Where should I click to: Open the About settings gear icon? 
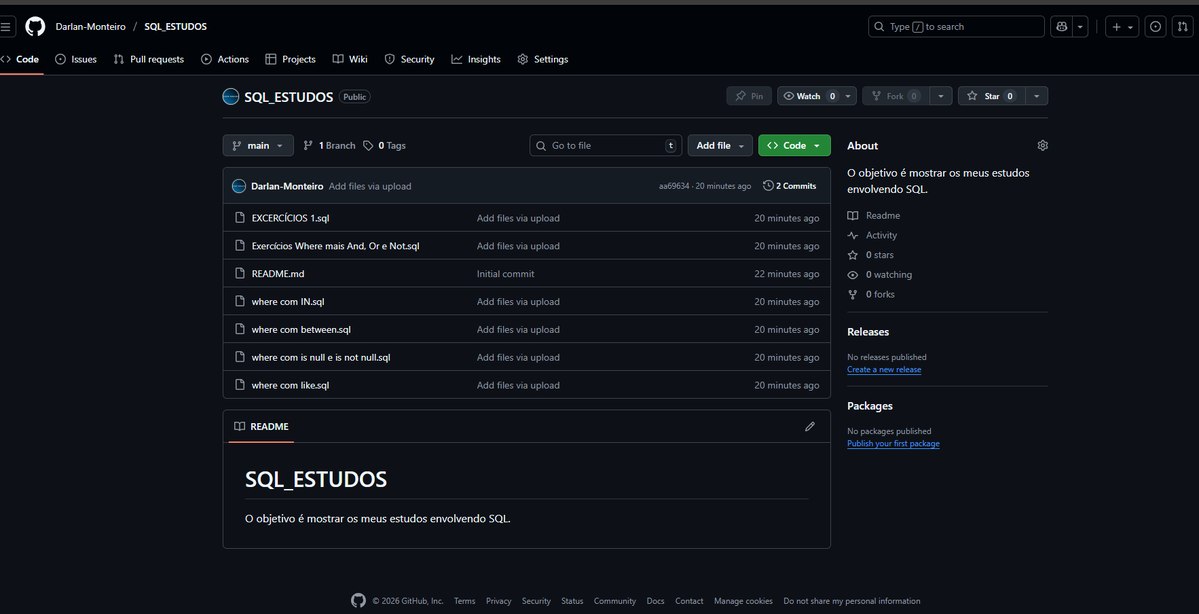click(x=1042, y=145)
